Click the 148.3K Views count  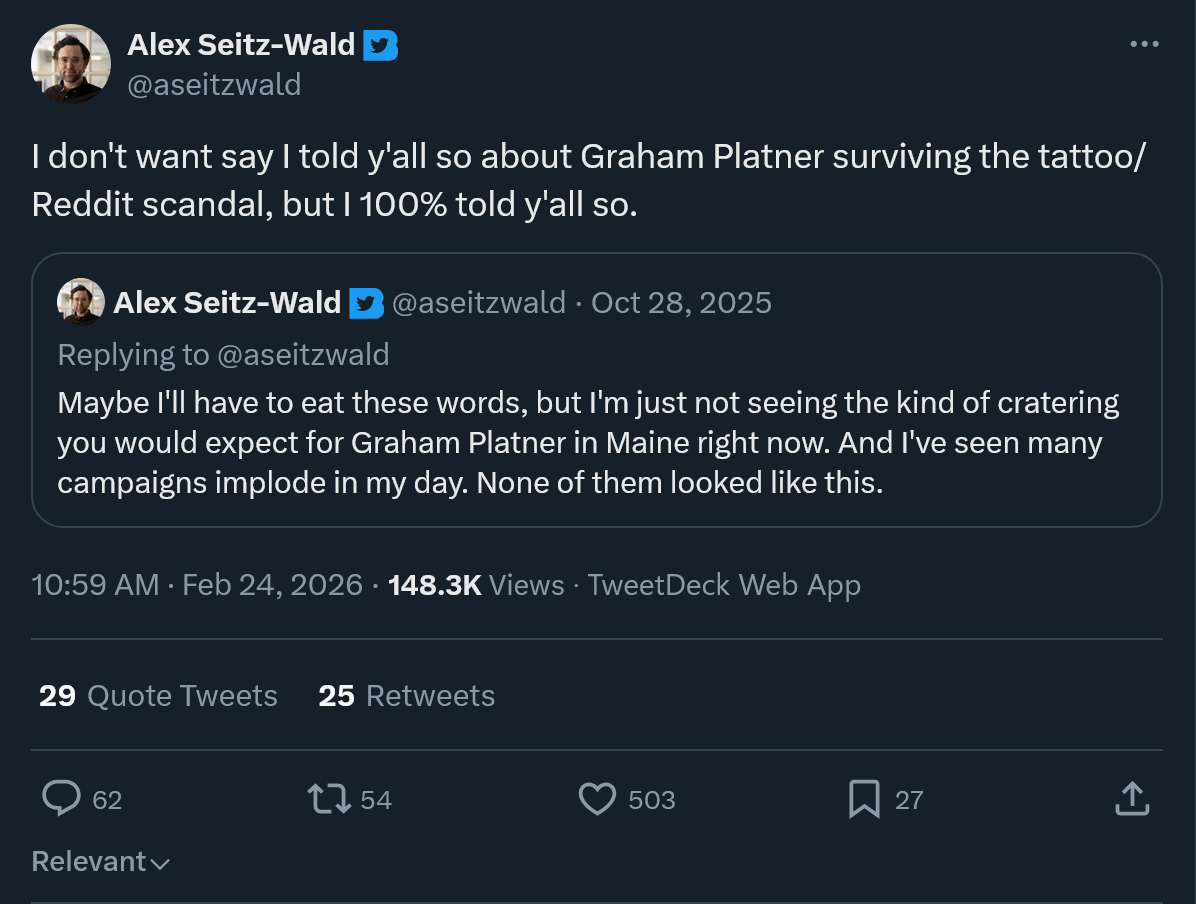pos(476,585)
